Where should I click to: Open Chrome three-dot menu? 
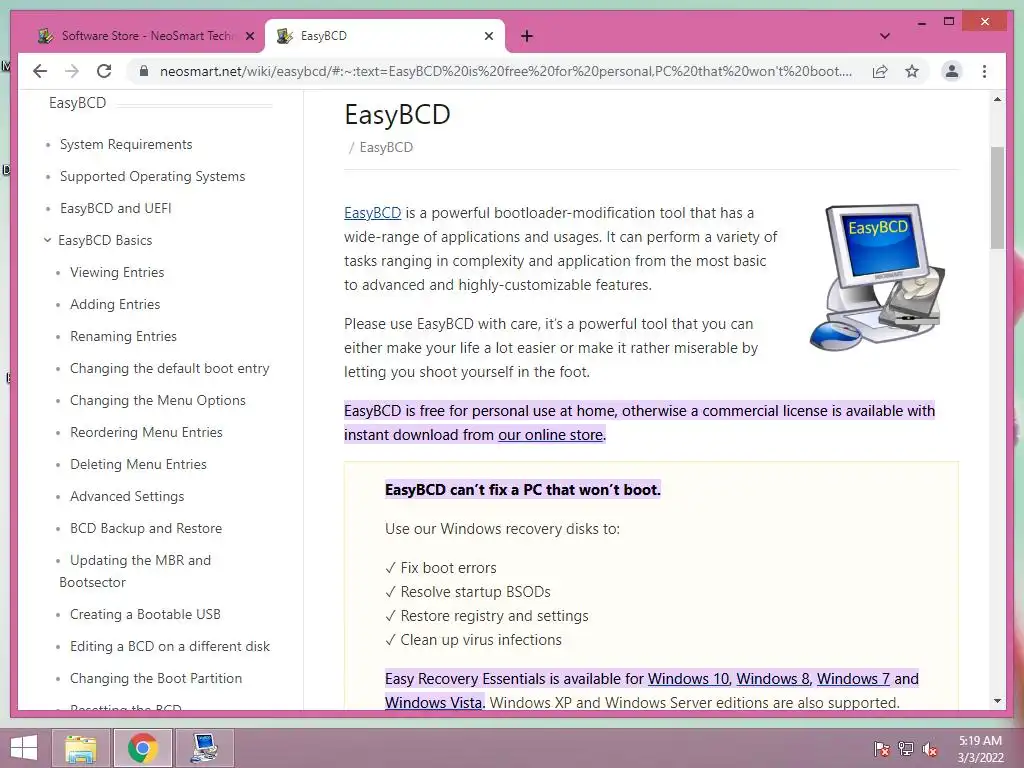coord(985,71)
